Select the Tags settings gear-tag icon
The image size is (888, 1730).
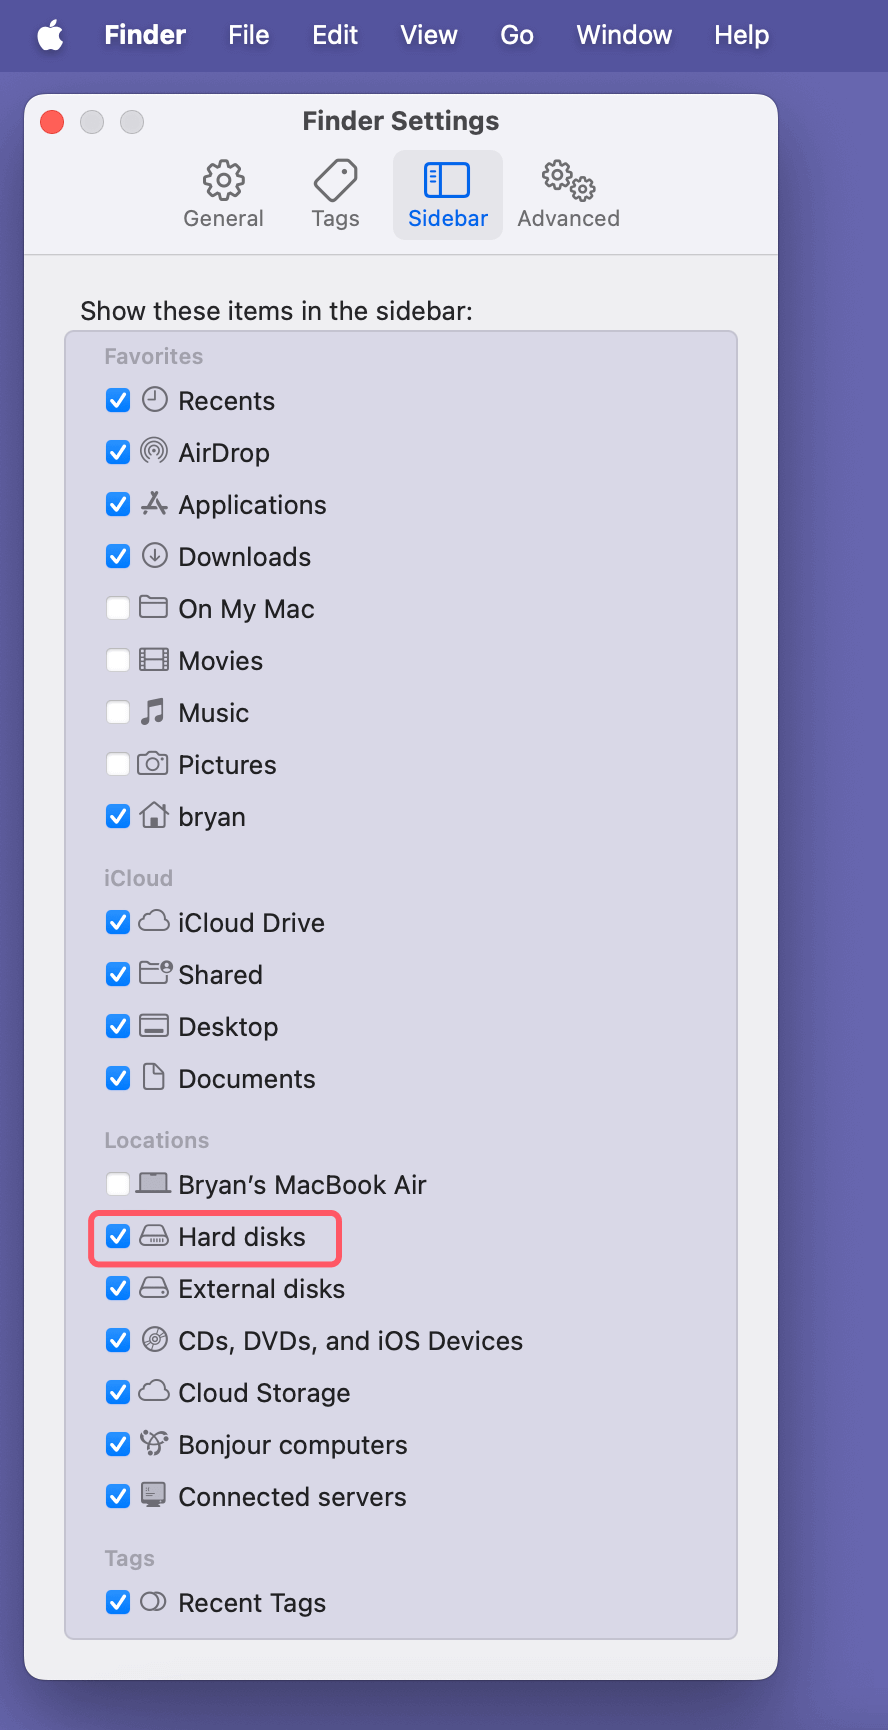334,180
